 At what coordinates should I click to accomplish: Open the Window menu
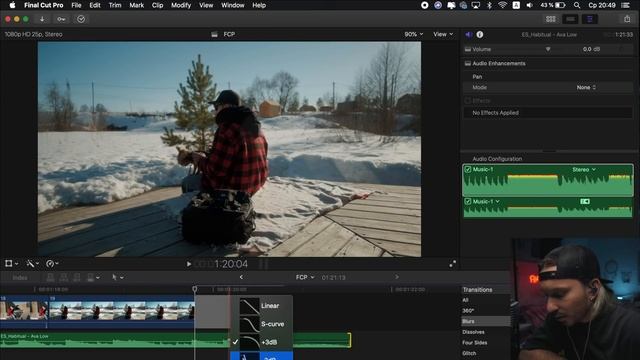tap(233, 5)
